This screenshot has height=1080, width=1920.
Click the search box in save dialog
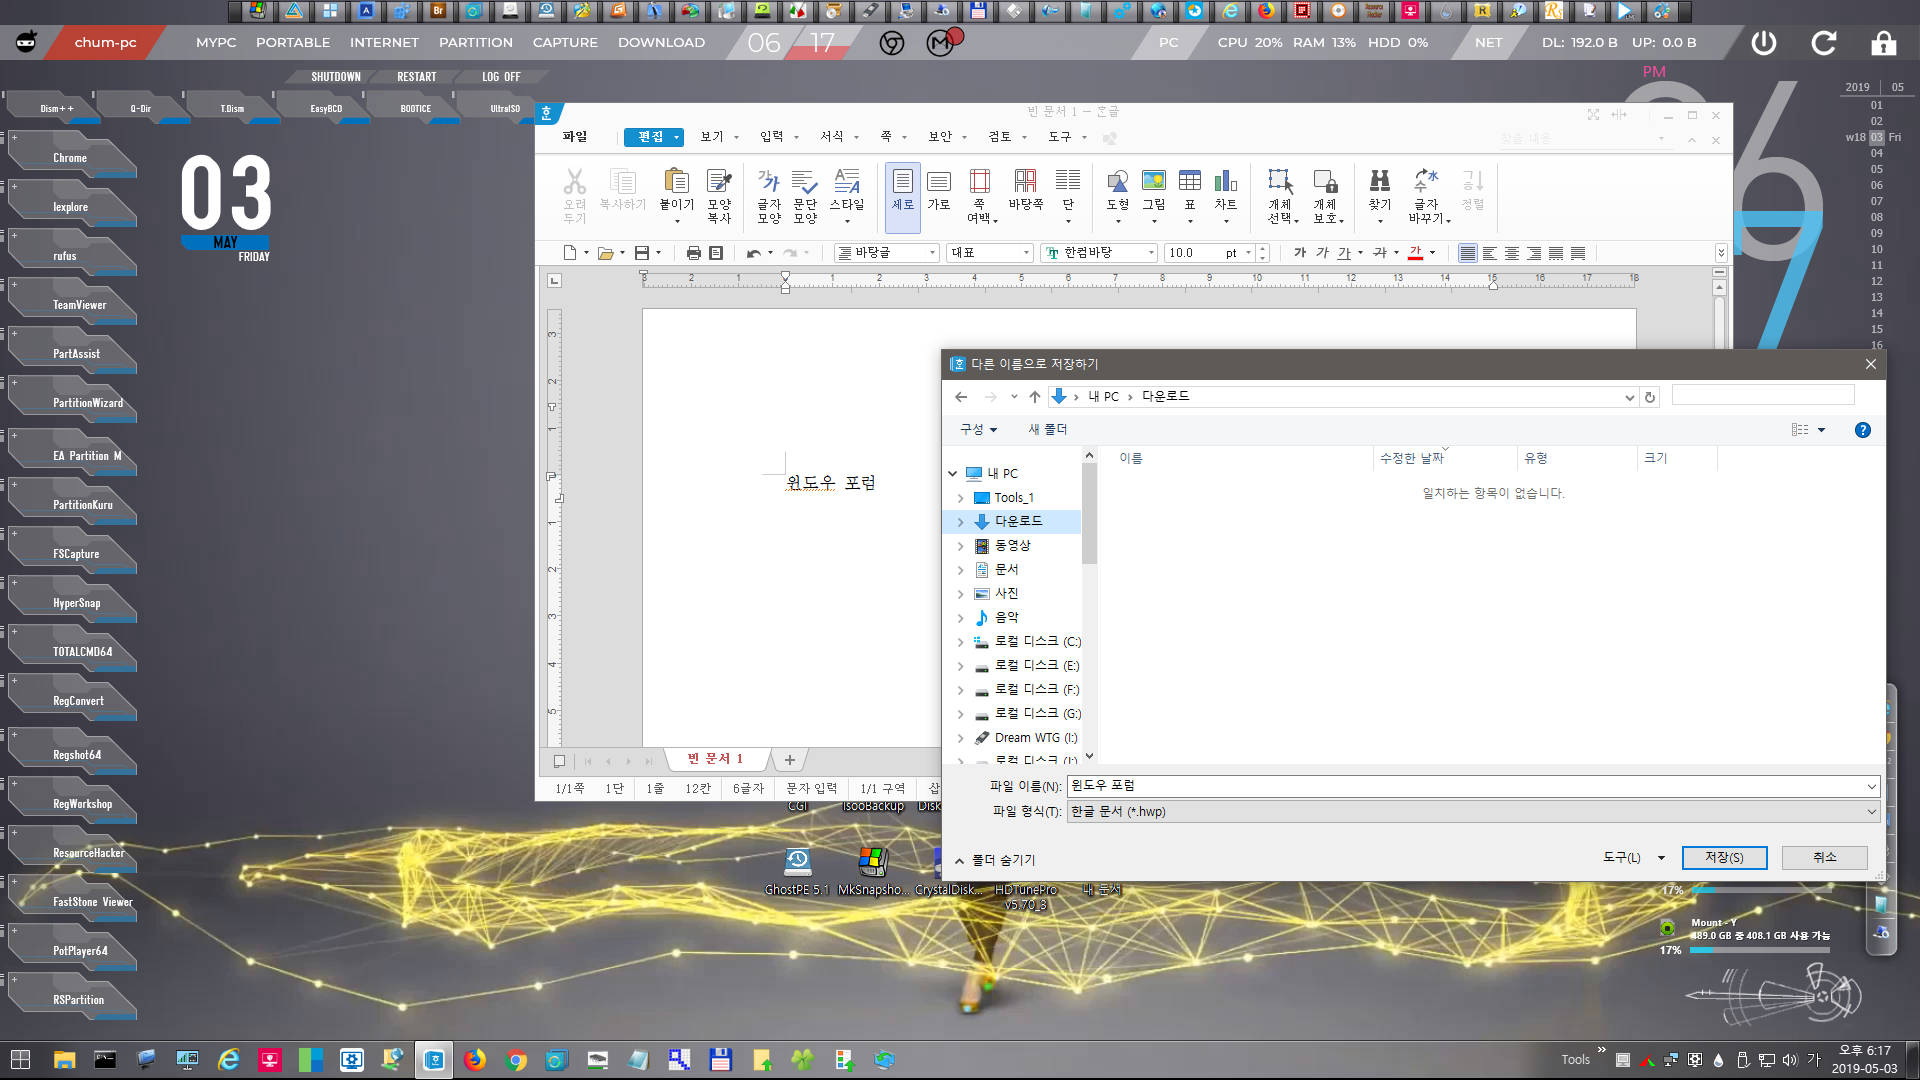1763,396
